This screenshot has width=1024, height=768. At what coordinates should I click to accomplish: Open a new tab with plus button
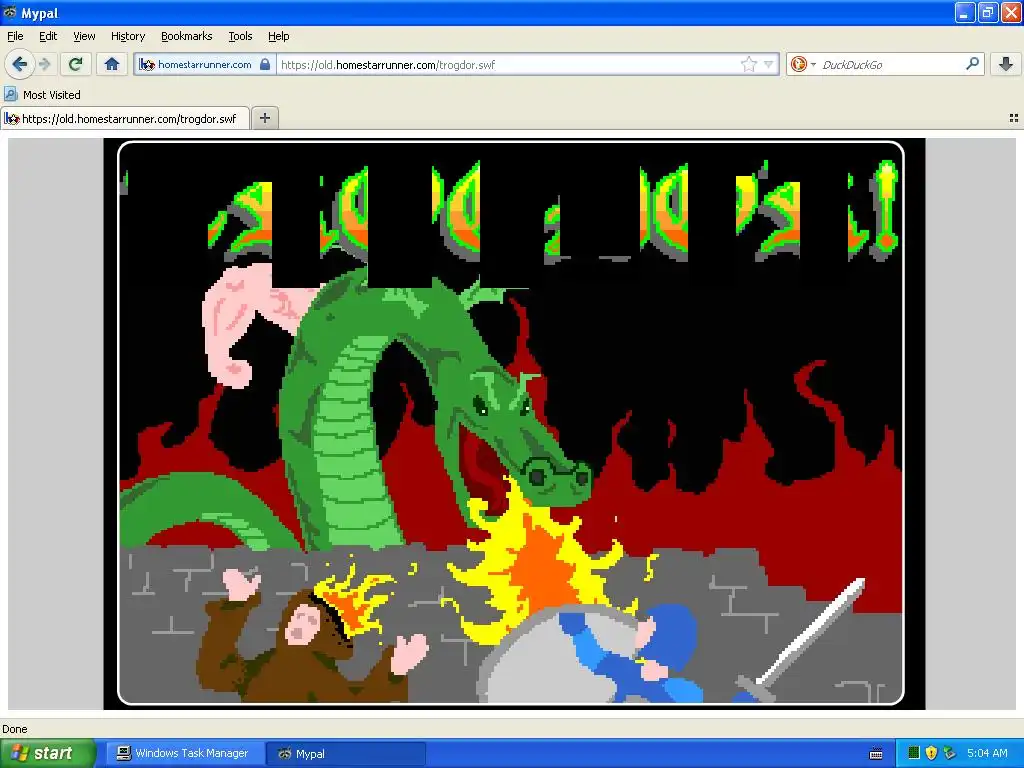tap(264, 118)
